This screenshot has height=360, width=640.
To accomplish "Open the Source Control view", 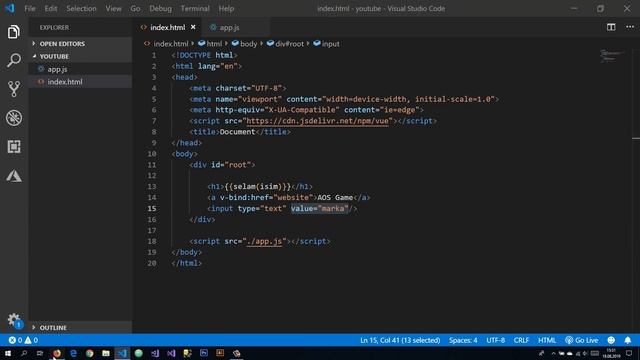I will click(x=13, y=89).
